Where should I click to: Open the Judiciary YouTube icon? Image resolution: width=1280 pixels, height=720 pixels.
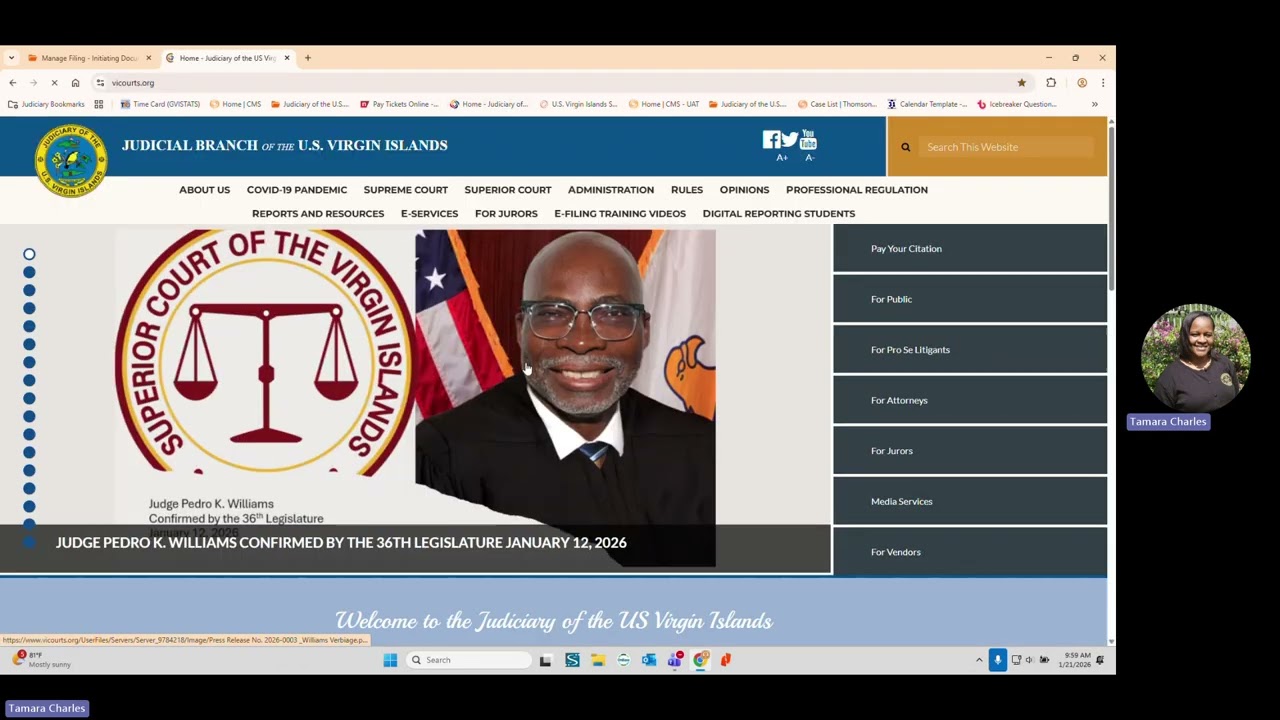click(x=808, y=139)
